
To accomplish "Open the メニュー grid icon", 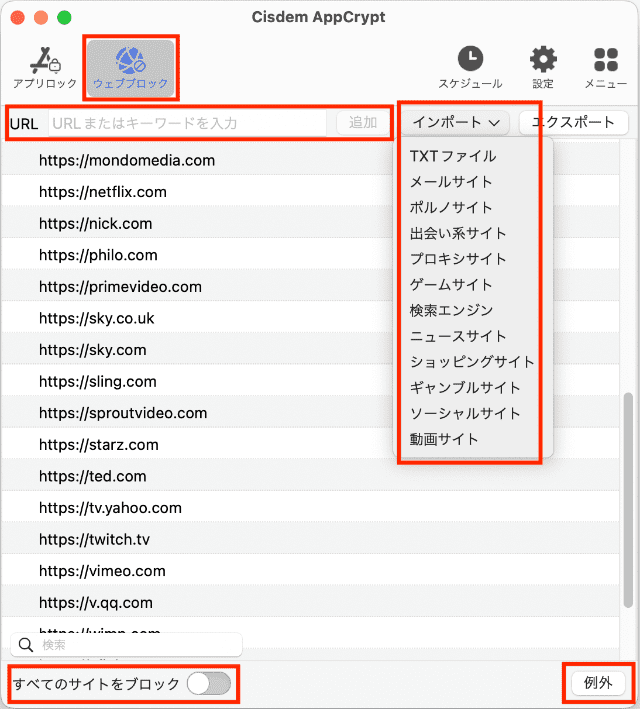I will [x=606, y=67].
